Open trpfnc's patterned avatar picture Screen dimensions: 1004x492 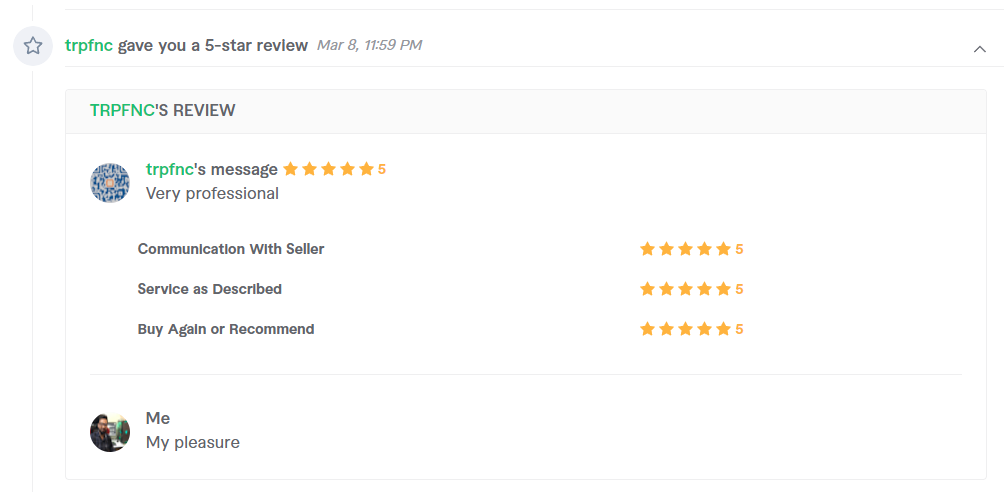(x=109, y=183)
